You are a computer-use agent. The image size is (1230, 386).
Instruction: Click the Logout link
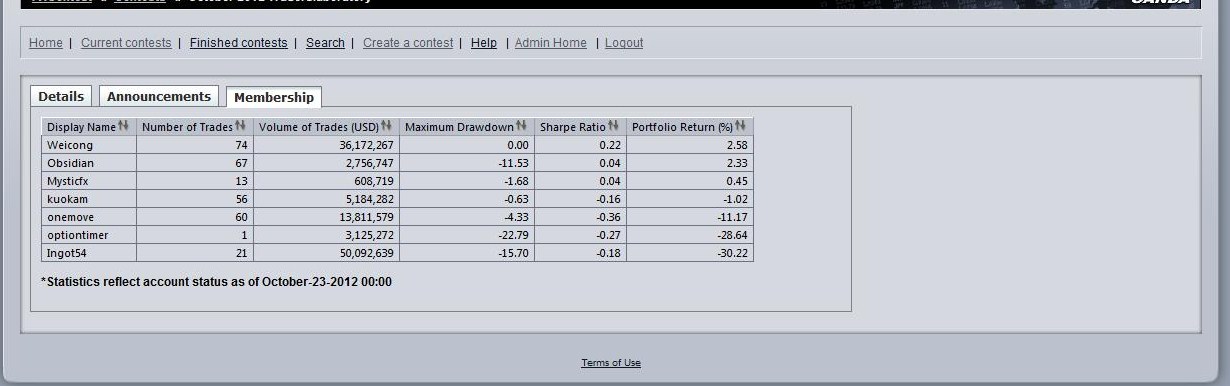point(624,43)
